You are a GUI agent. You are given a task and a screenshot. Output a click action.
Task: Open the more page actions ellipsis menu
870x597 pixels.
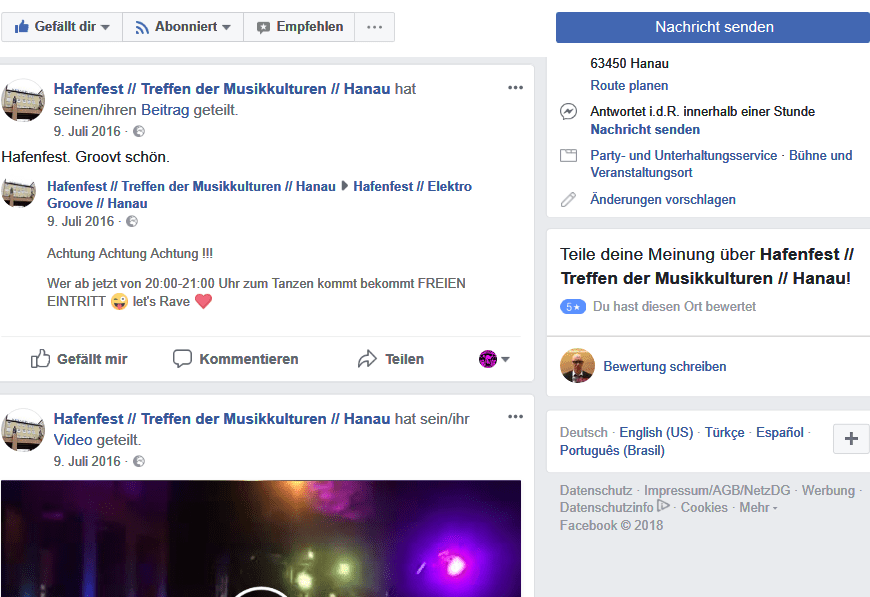pos(374,27)
